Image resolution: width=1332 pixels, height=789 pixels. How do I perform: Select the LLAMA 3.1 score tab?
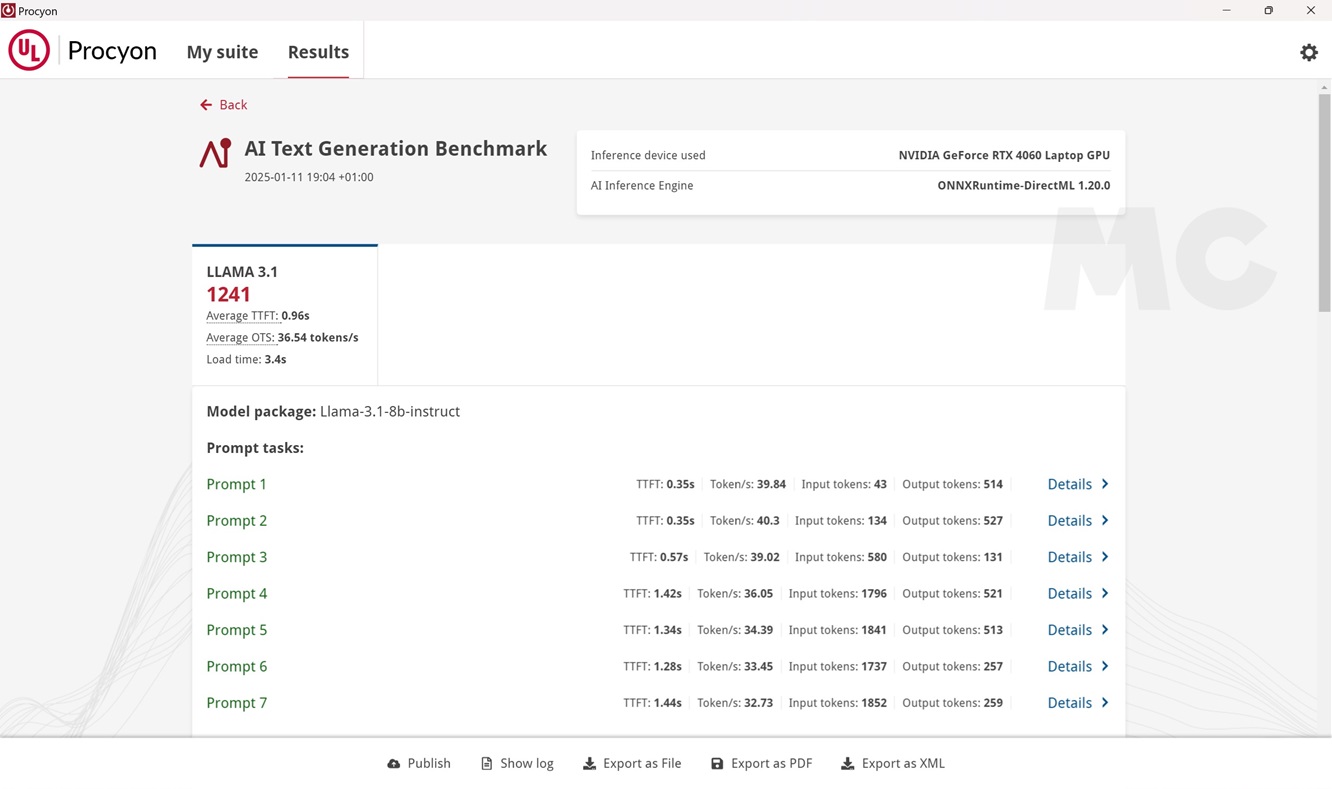pyautogui.click(x=285, y=315)
